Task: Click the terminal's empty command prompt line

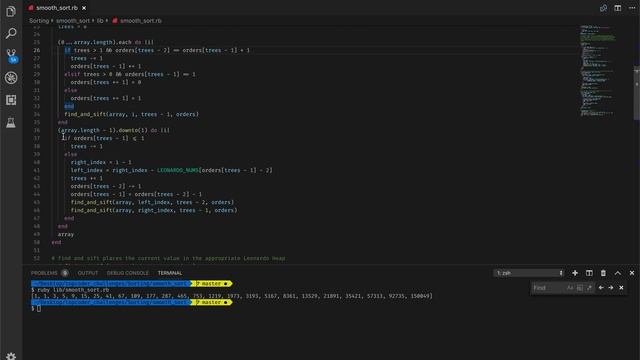Action: (36, 309)
